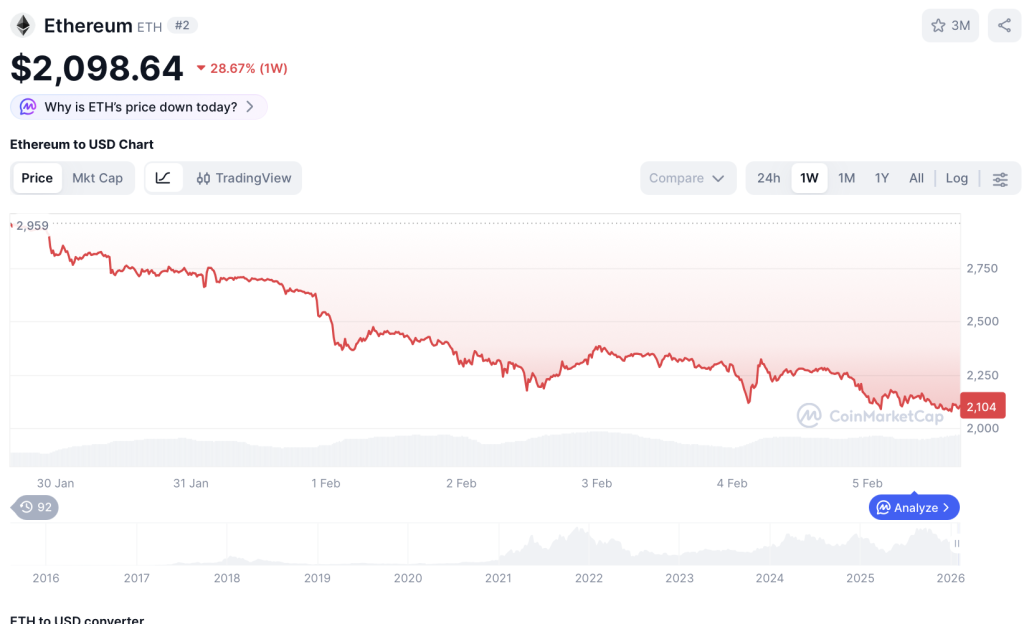Click the Ethereum coin logo
Screen dimensions: 1024x624
[x=21, y=25]
